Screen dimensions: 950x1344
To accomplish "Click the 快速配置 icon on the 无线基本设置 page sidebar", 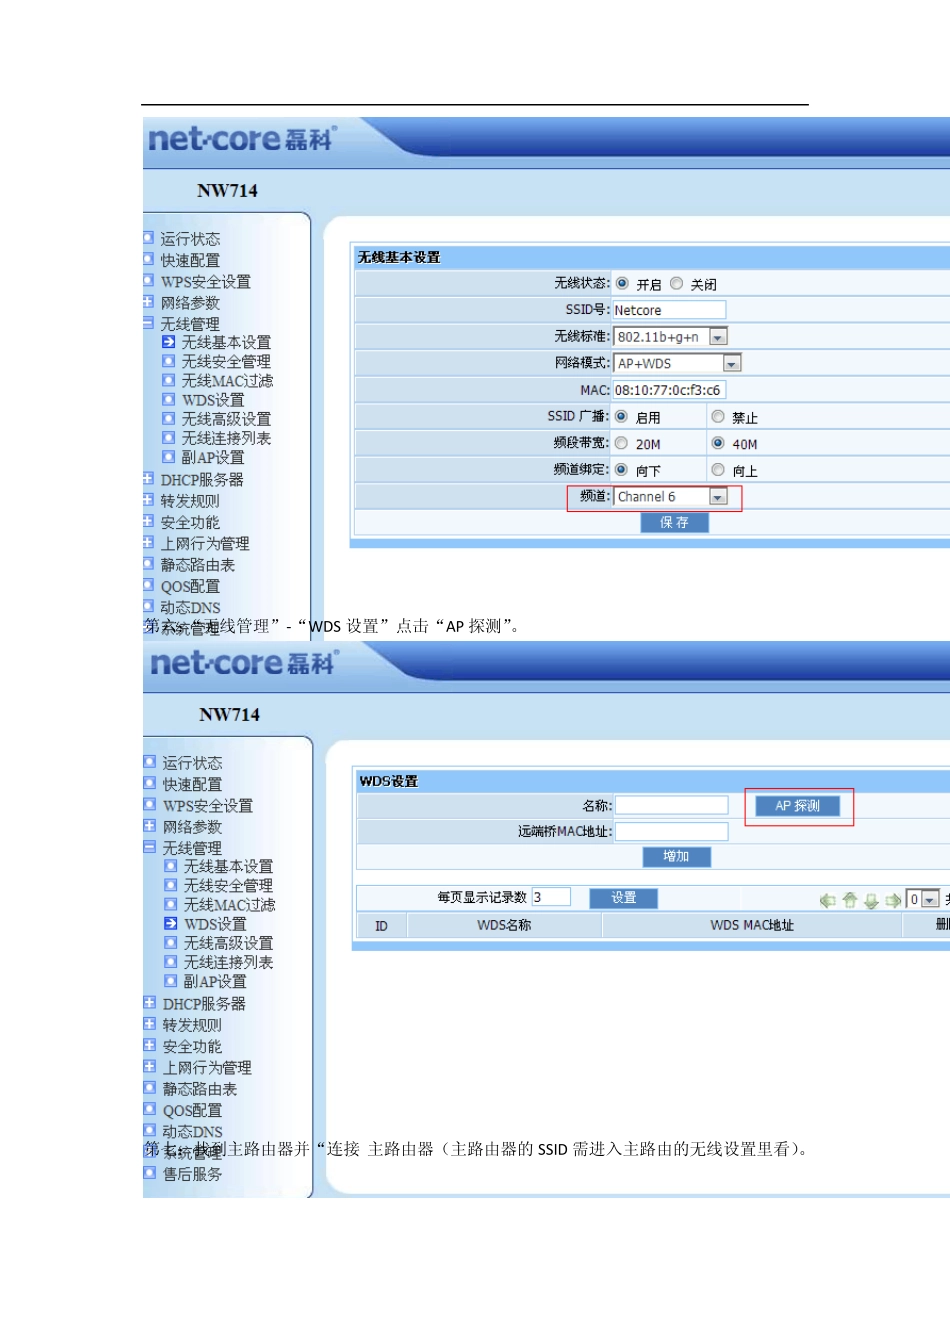I will pos(148,259).
